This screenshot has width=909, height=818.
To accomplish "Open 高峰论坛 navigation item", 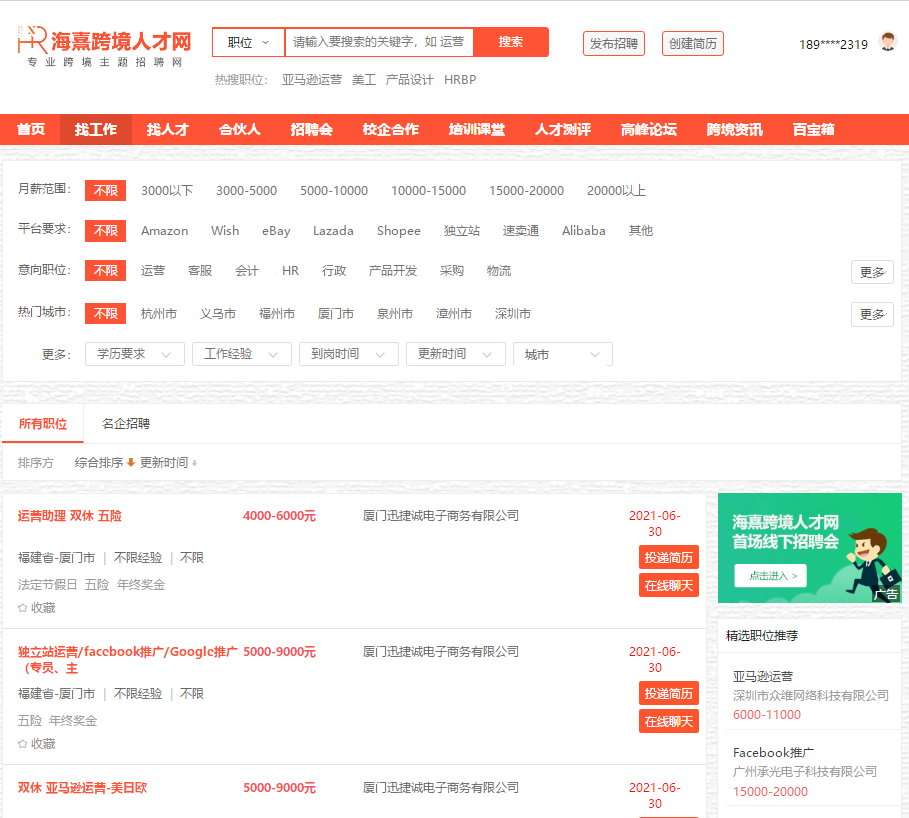I will pos(649,129).
